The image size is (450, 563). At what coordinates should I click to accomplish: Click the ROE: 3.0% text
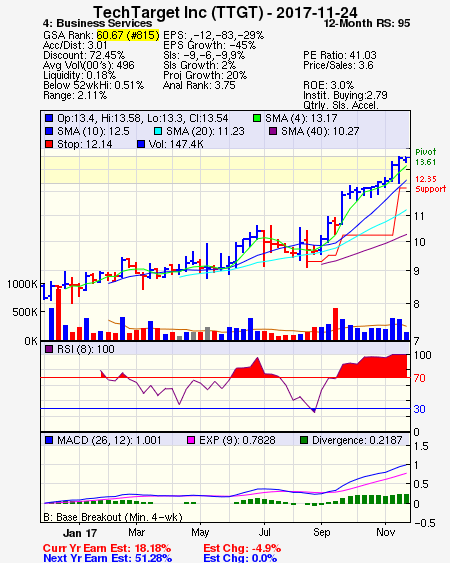click(328, 85)
